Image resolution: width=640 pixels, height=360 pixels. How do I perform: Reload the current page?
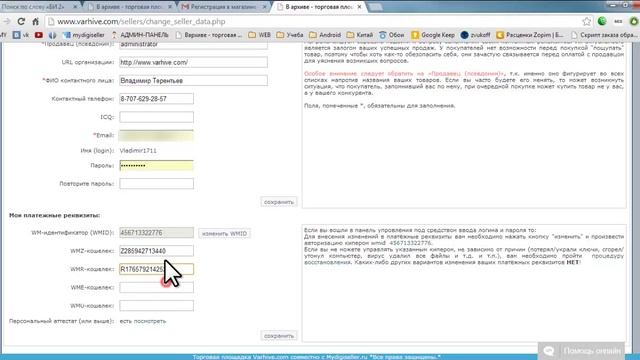pyautogui.click(x=21, y=21)
